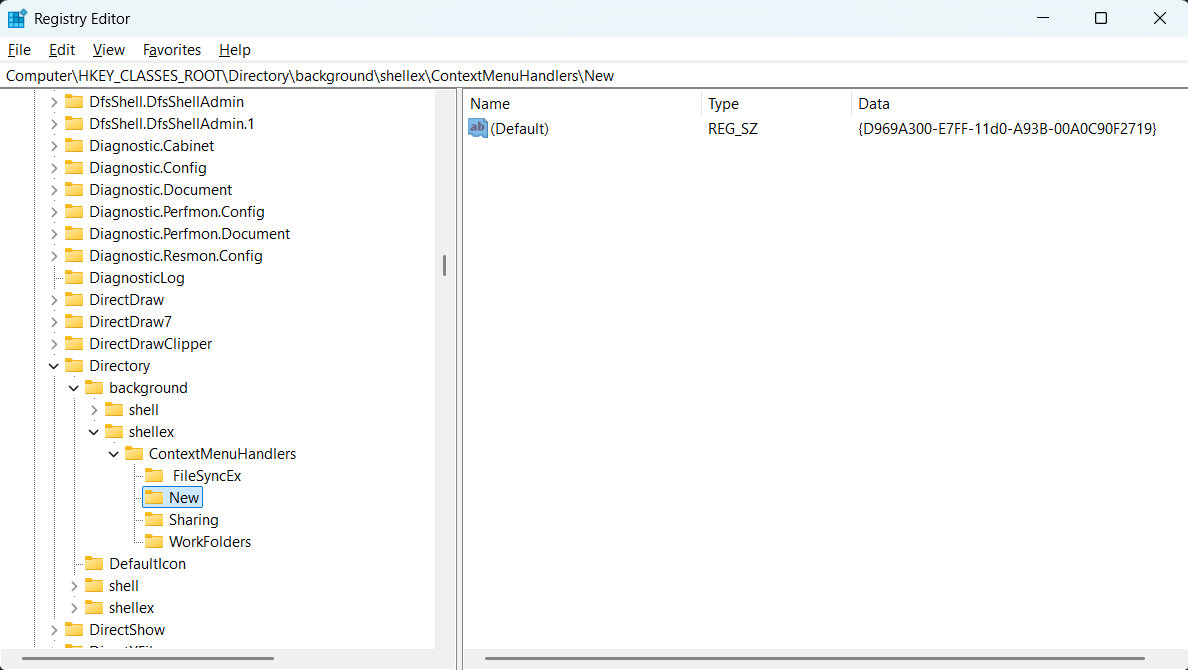
Task: Open the Favorites menu
Action: (171, 49)
